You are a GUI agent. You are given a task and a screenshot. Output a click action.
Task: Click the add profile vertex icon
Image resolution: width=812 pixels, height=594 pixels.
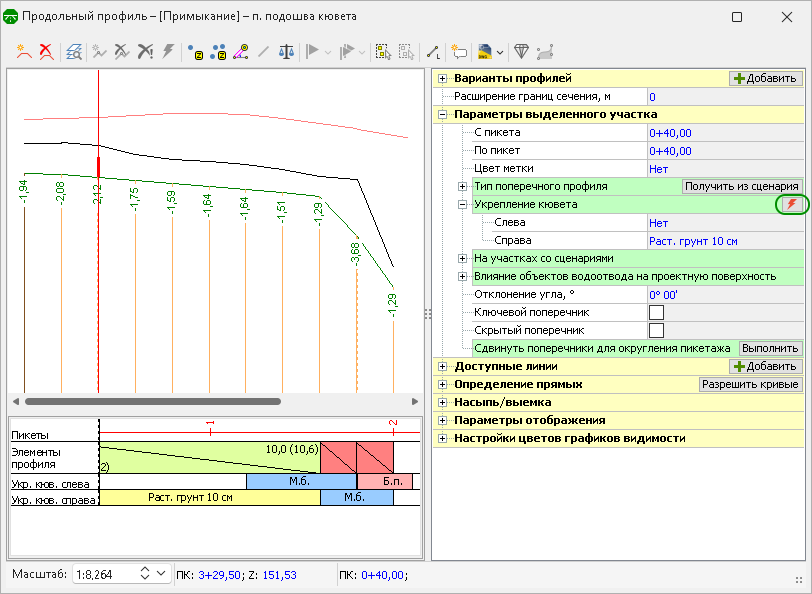click(22, 50)
